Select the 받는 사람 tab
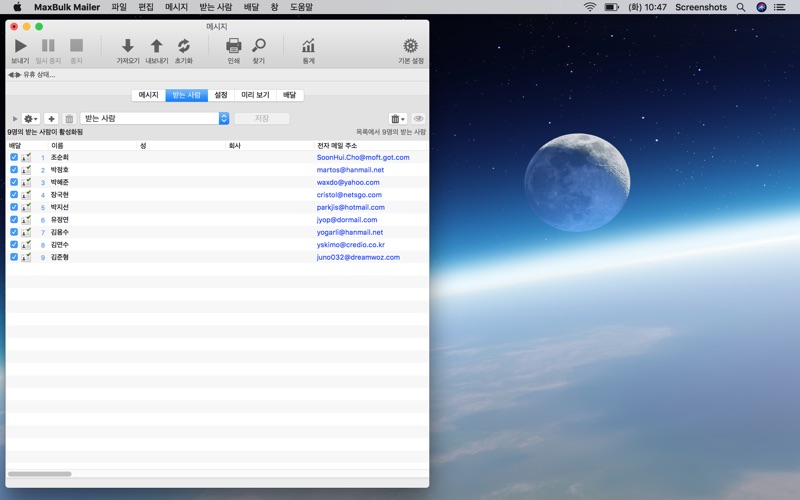Viewport: 800px width, 500px height. click(186, 95)
